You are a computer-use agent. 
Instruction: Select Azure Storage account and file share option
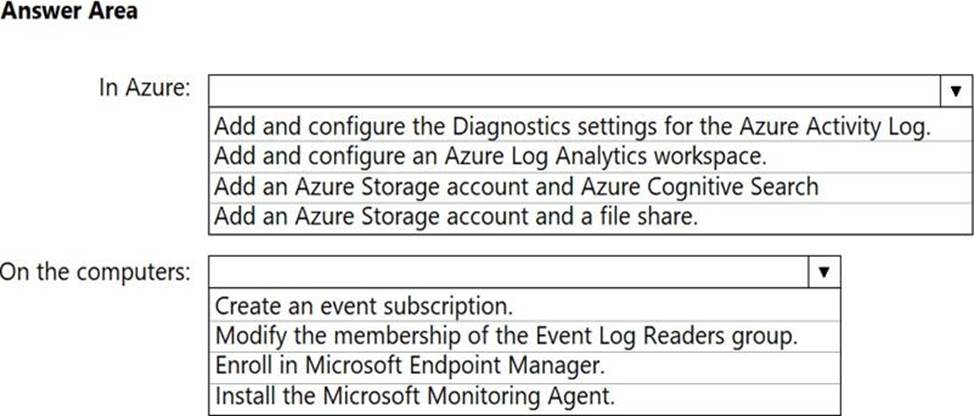coord(456,216)
